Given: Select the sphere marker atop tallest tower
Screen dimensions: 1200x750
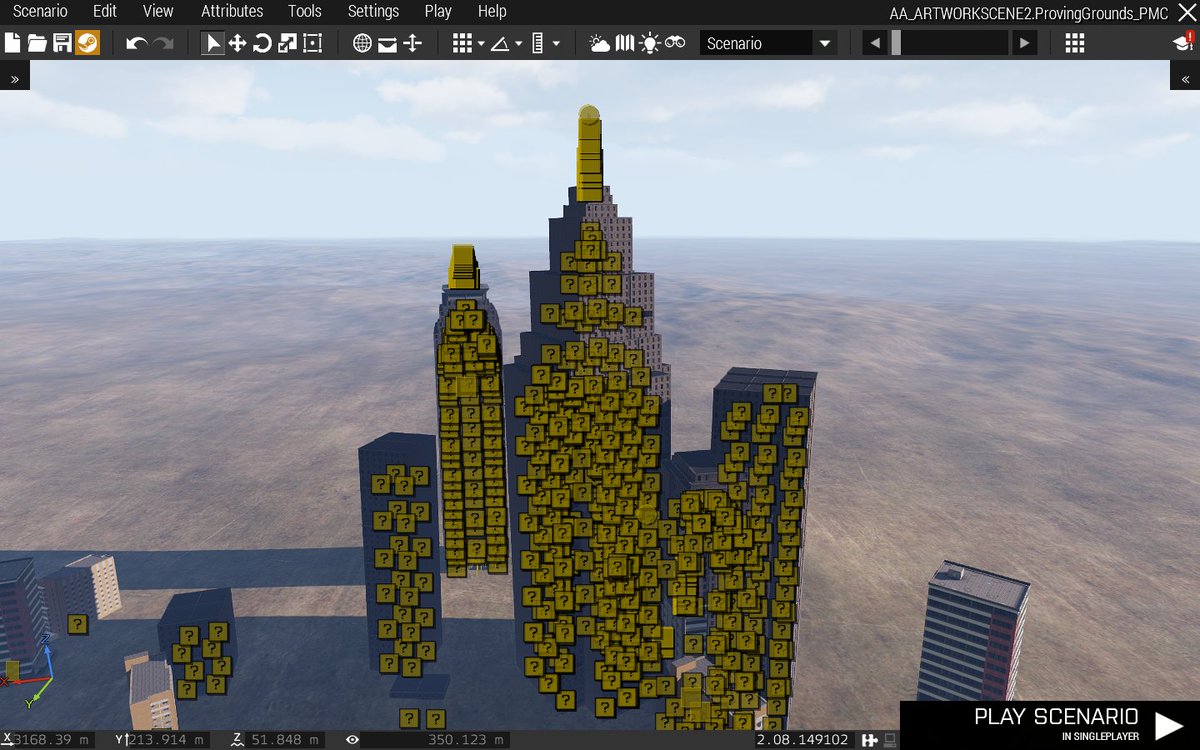Looking at the screenshot, I should tap(589, 115).
